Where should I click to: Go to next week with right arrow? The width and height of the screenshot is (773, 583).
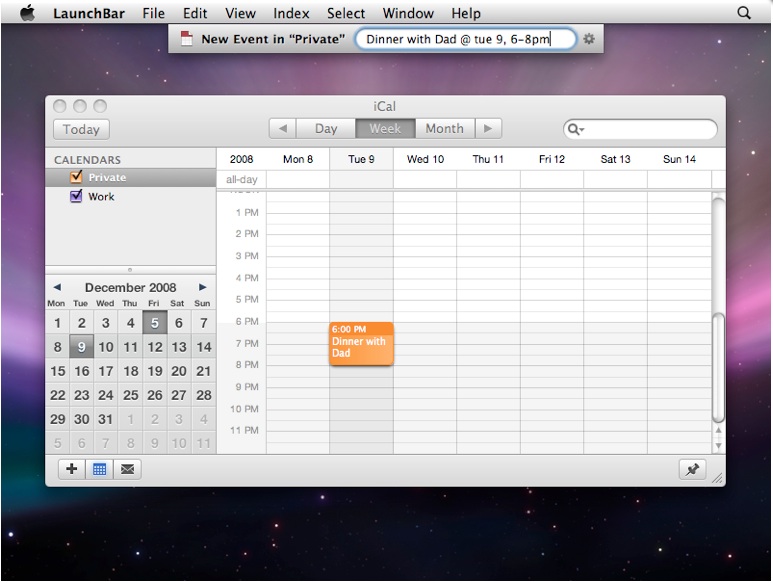[x=487, y=128]
